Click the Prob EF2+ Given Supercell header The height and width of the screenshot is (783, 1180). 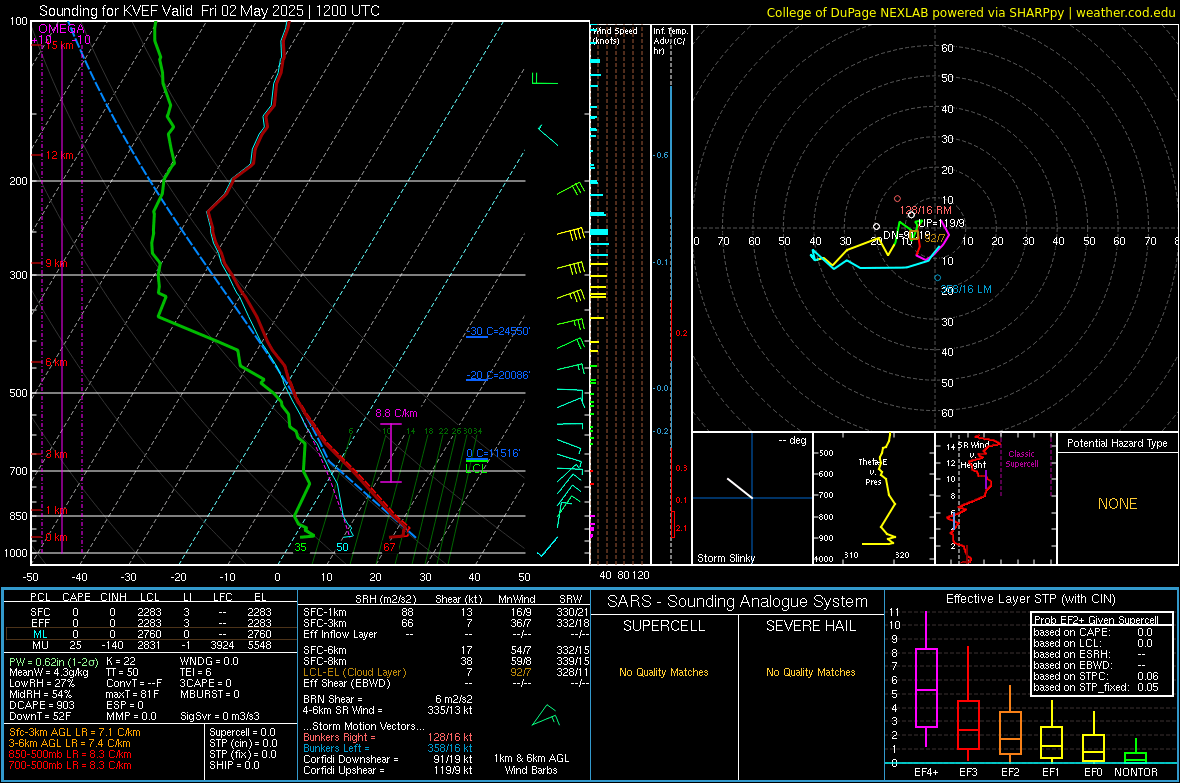point(1096,620)
